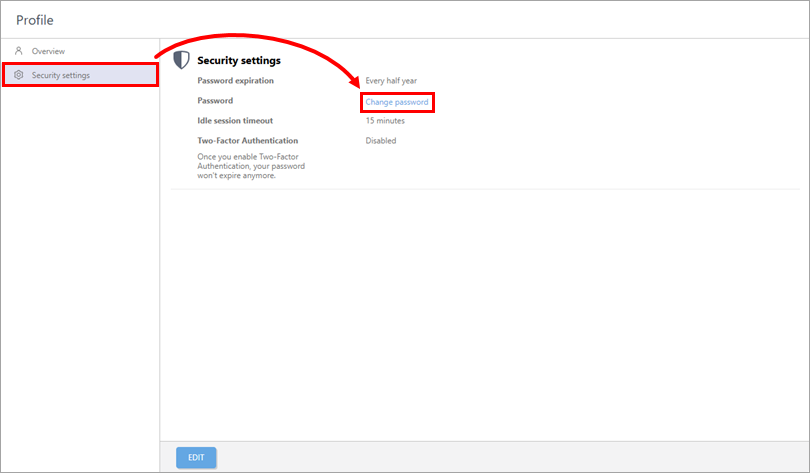This screenshot has height=473, width=810.
Task: Open the Change password link
Action: [396, 101]
